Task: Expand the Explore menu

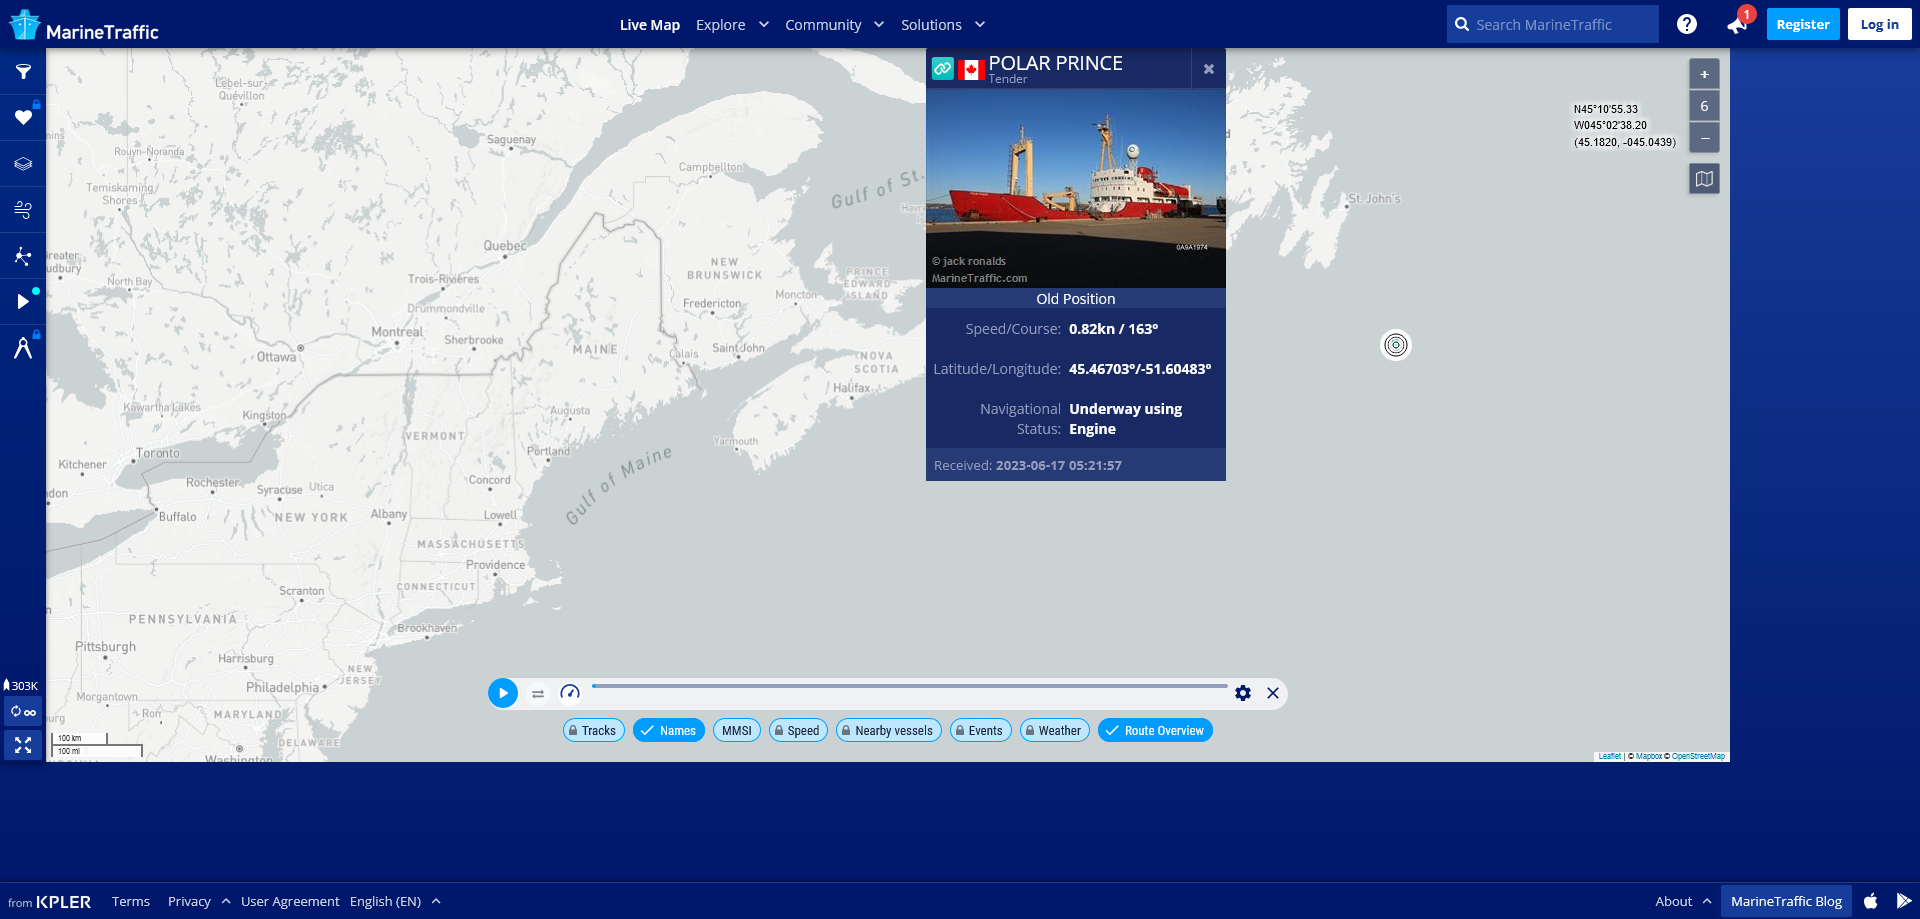Action: coord(733,25)
